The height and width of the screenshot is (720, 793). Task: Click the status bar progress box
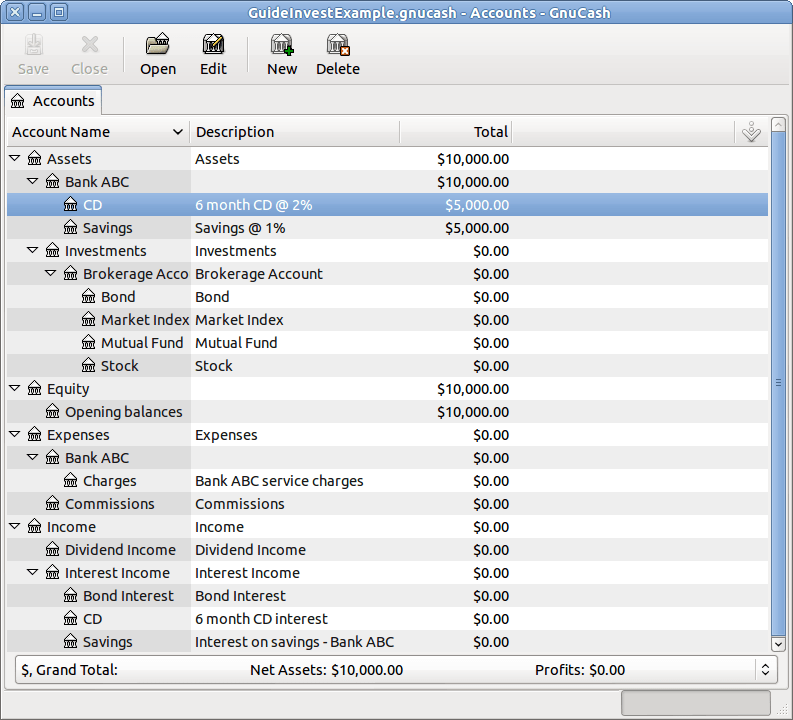pos(695,703)
